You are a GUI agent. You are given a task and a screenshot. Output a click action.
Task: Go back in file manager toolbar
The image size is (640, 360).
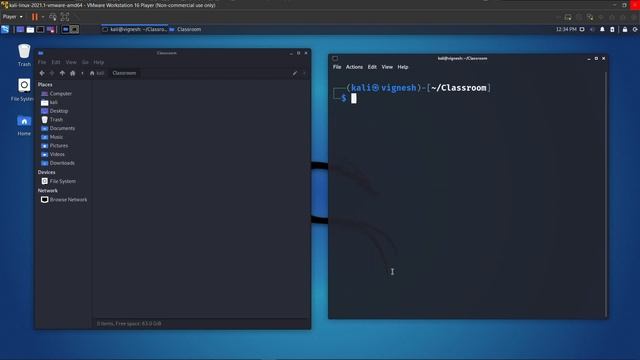coord(42,73)
